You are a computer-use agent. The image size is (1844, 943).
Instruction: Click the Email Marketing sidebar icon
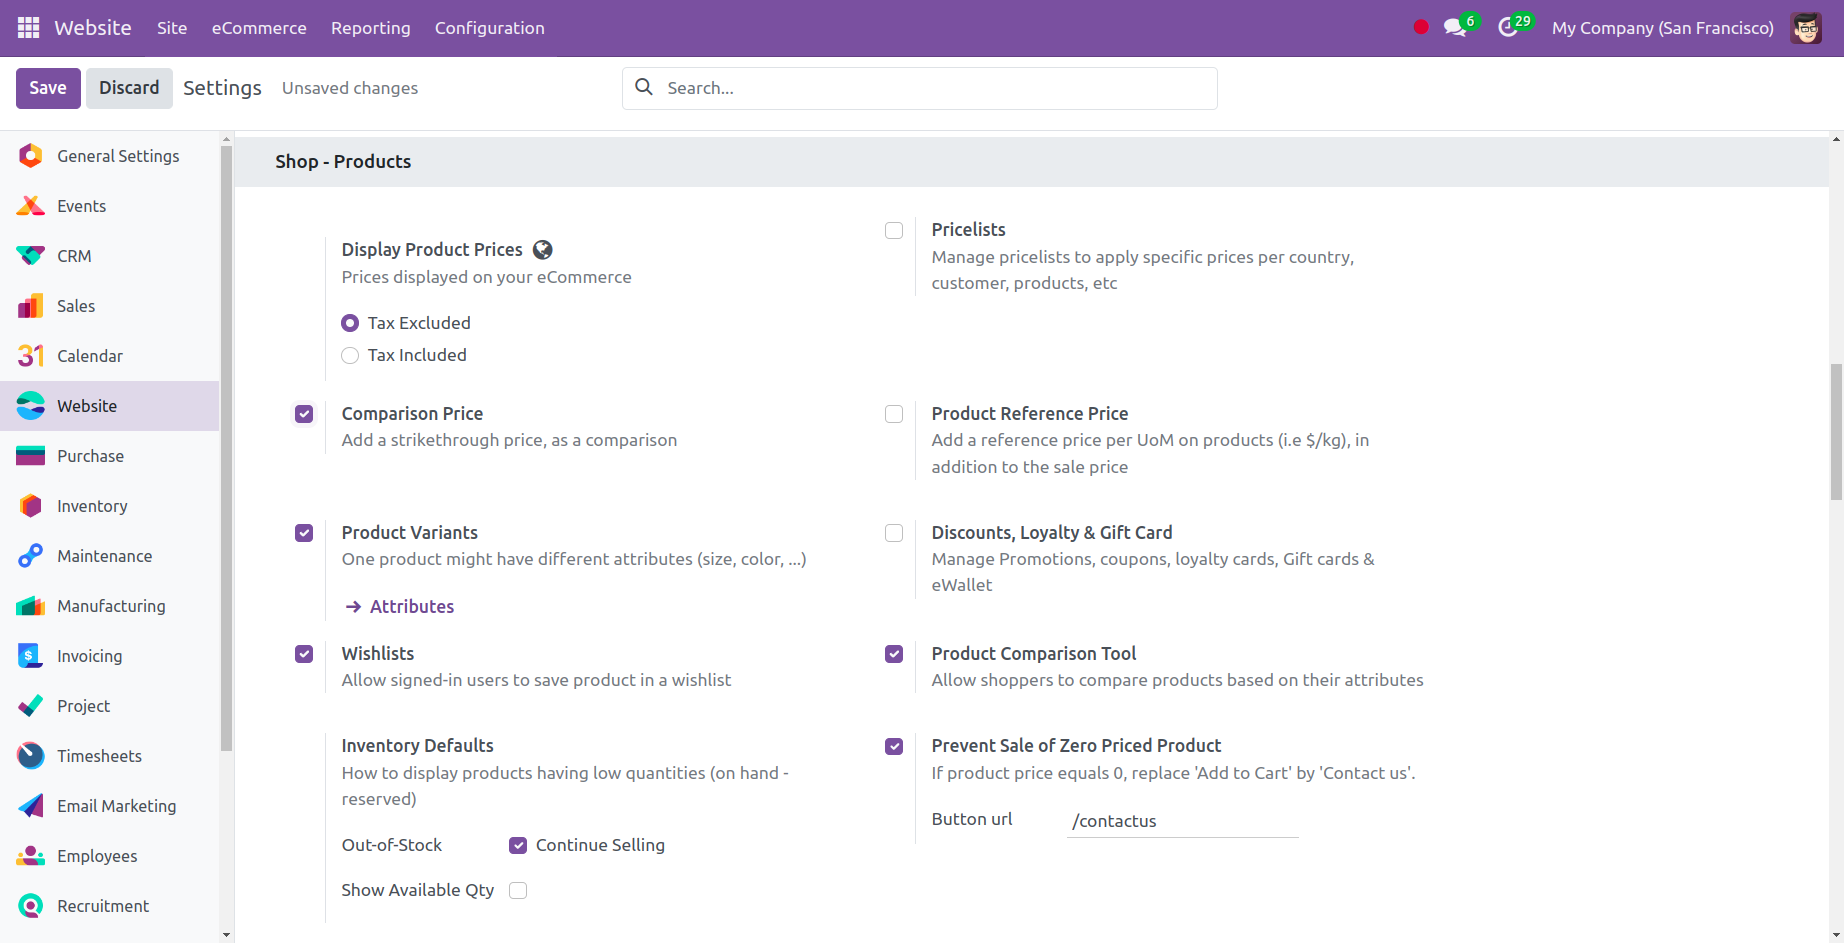[30, 805]
